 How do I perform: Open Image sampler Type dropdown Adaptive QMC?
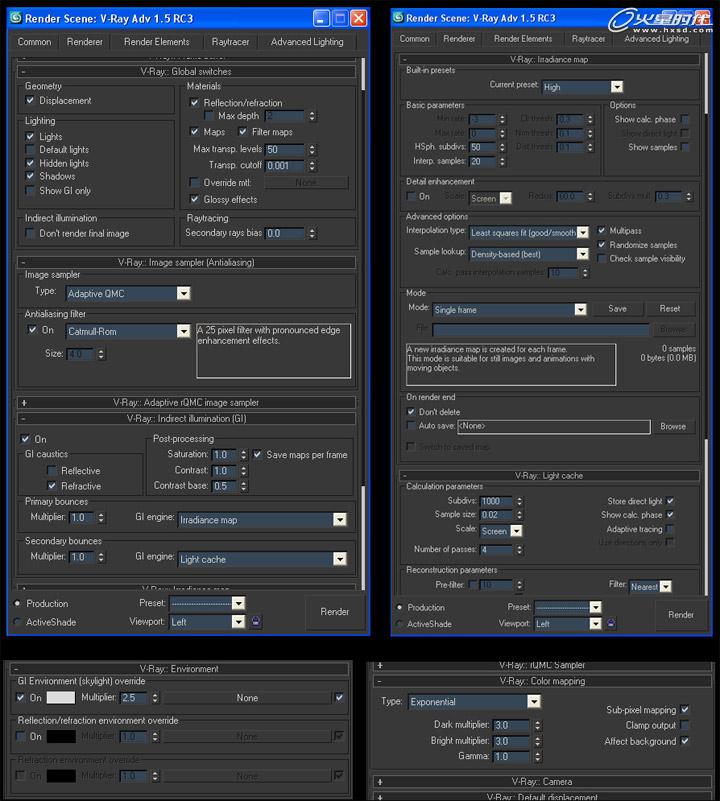click(128, 293)
